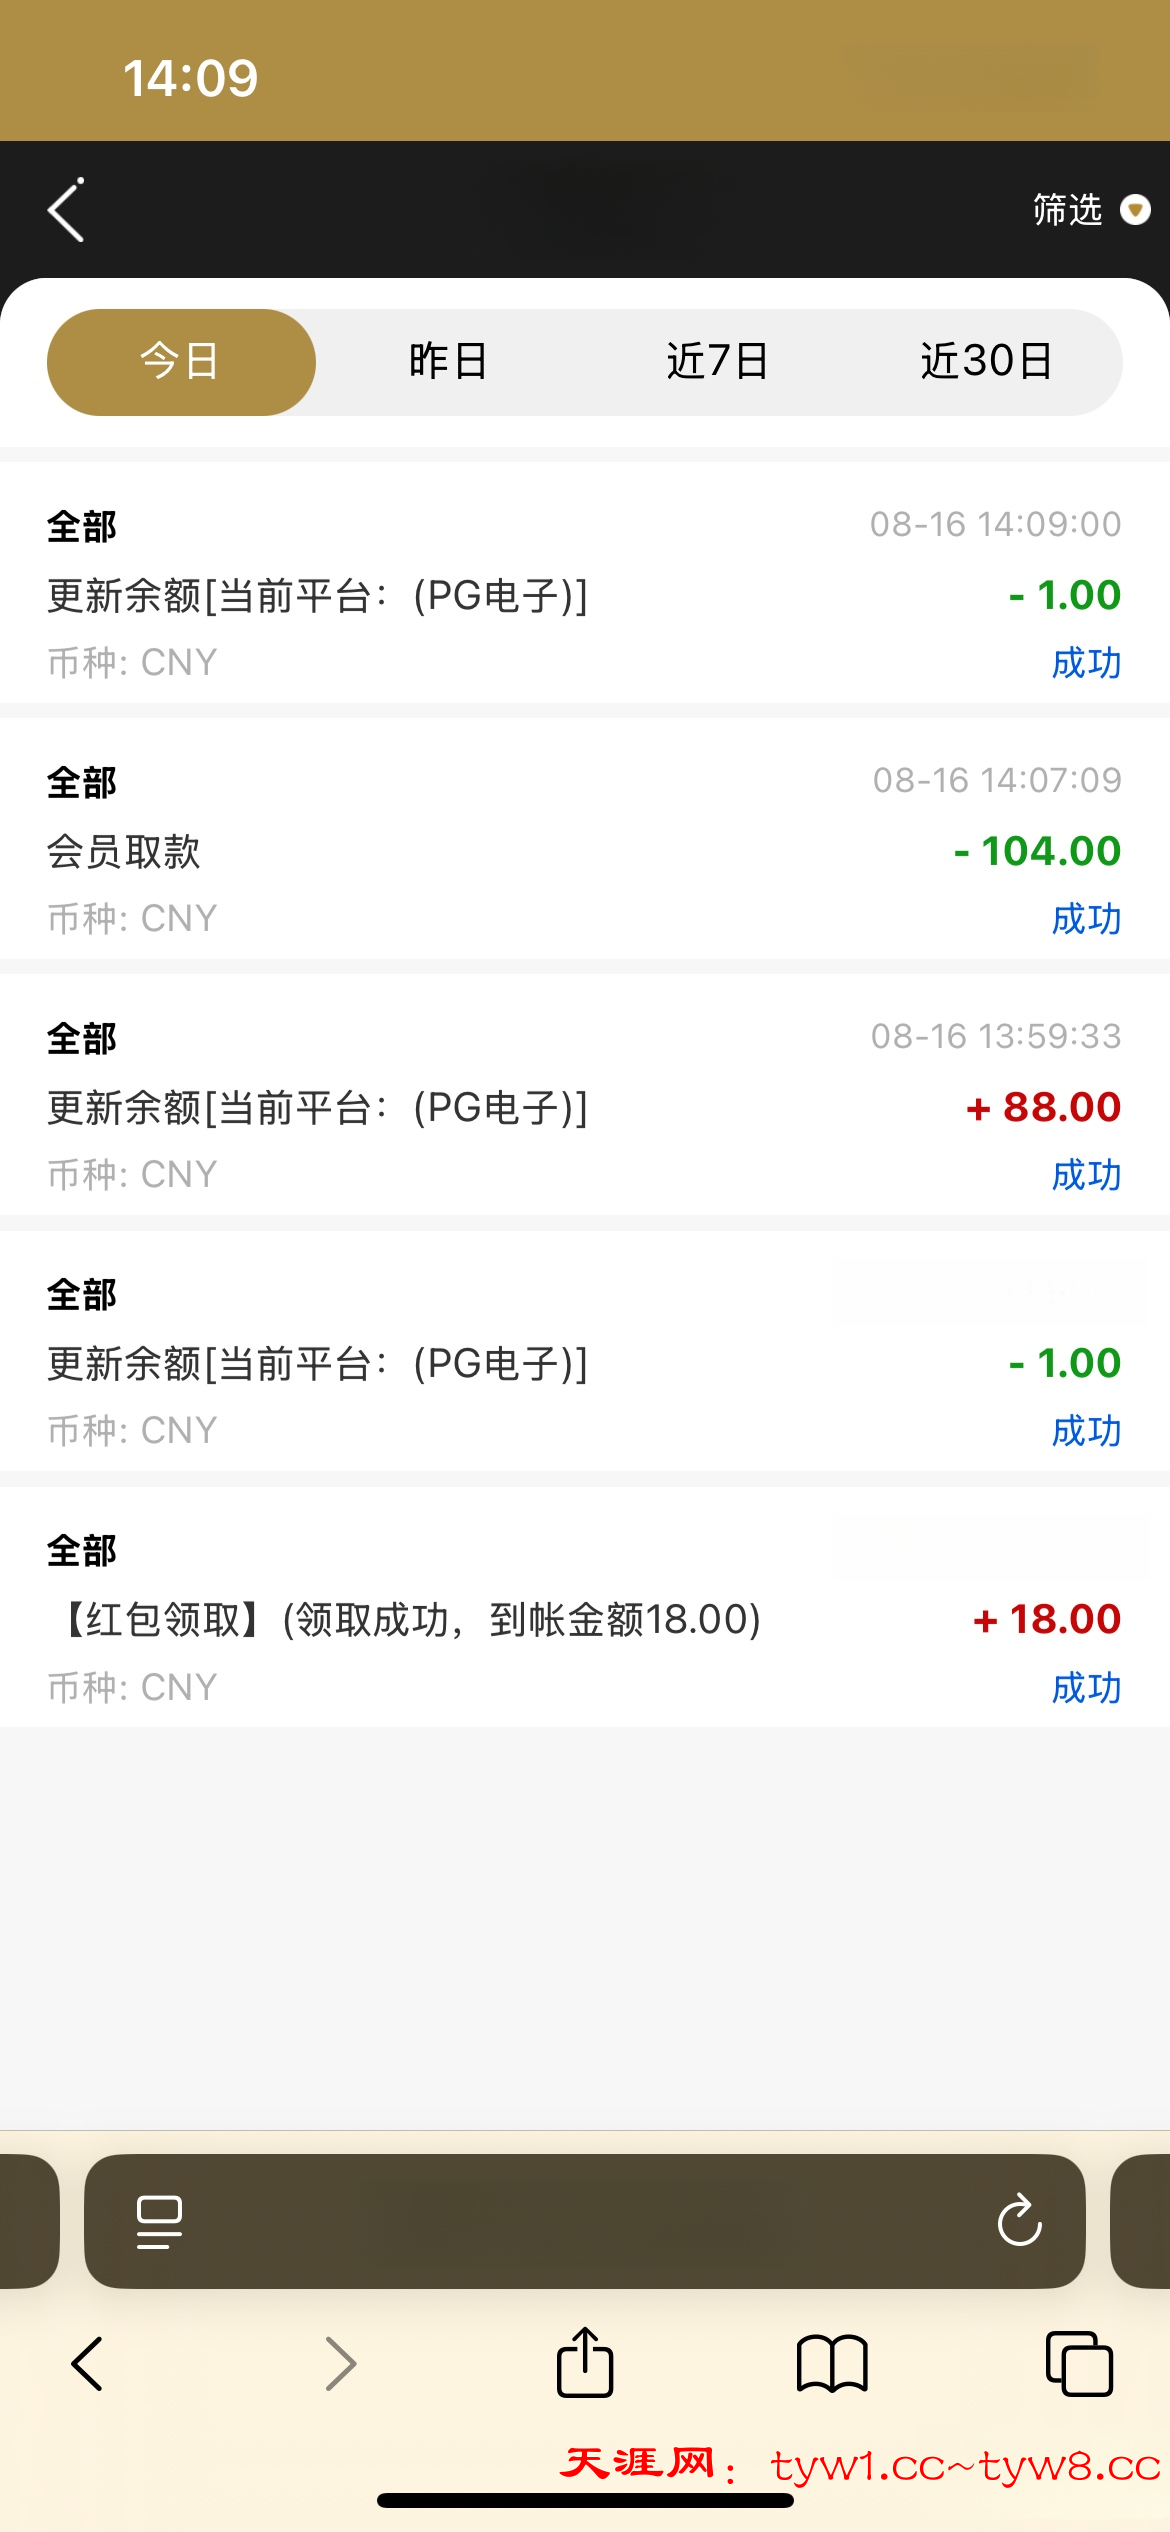Tap the gold filter arrow icon

tap(1135, 210)
